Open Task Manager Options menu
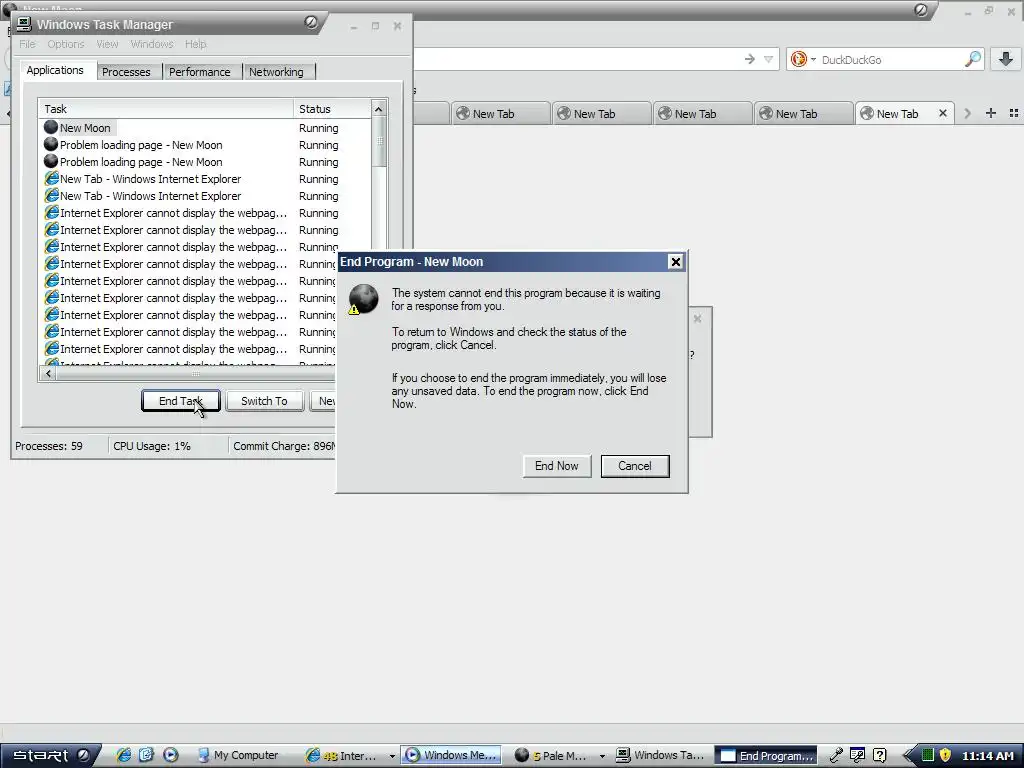The height and width of the screenshot is (768, 1024). 65,44
